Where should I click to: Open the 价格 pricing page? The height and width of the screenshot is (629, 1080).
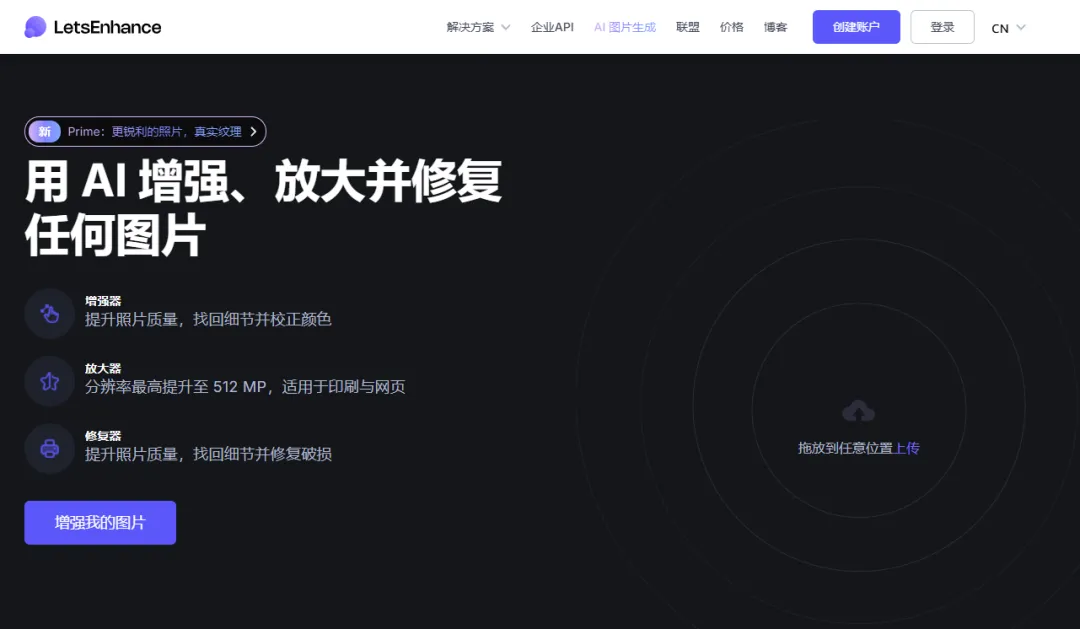point(731,27)
